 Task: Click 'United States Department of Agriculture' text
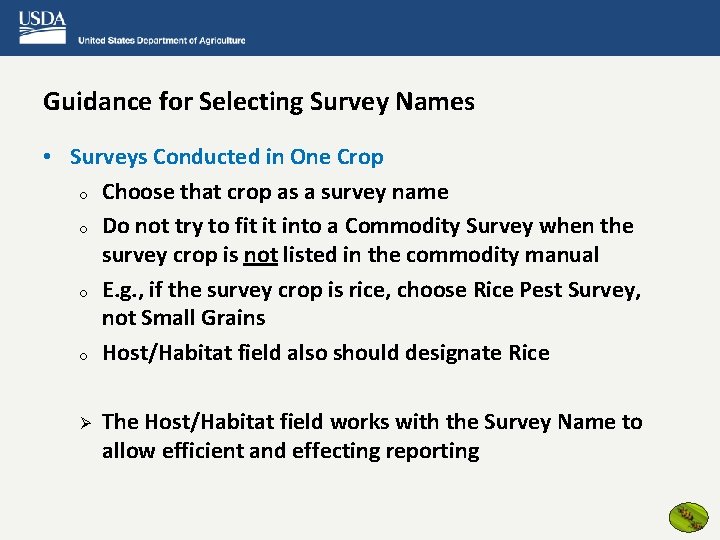pyautogui.click(x=162, y=40)
